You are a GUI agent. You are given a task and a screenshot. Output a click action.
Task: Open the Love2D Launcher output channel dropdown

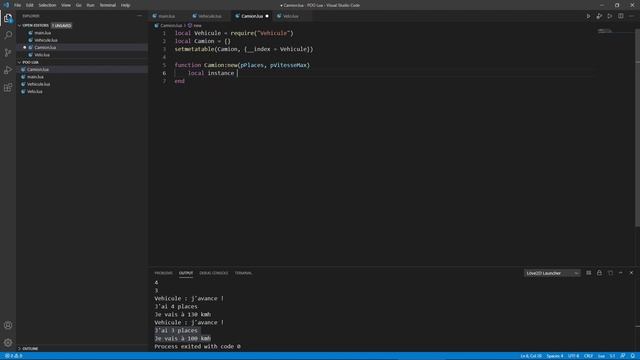(x=552, y=273)
